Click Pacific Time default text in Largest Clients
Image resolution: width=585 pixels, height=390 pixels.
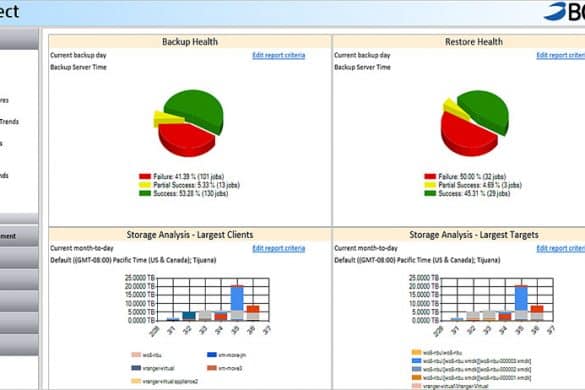point(133,260)
